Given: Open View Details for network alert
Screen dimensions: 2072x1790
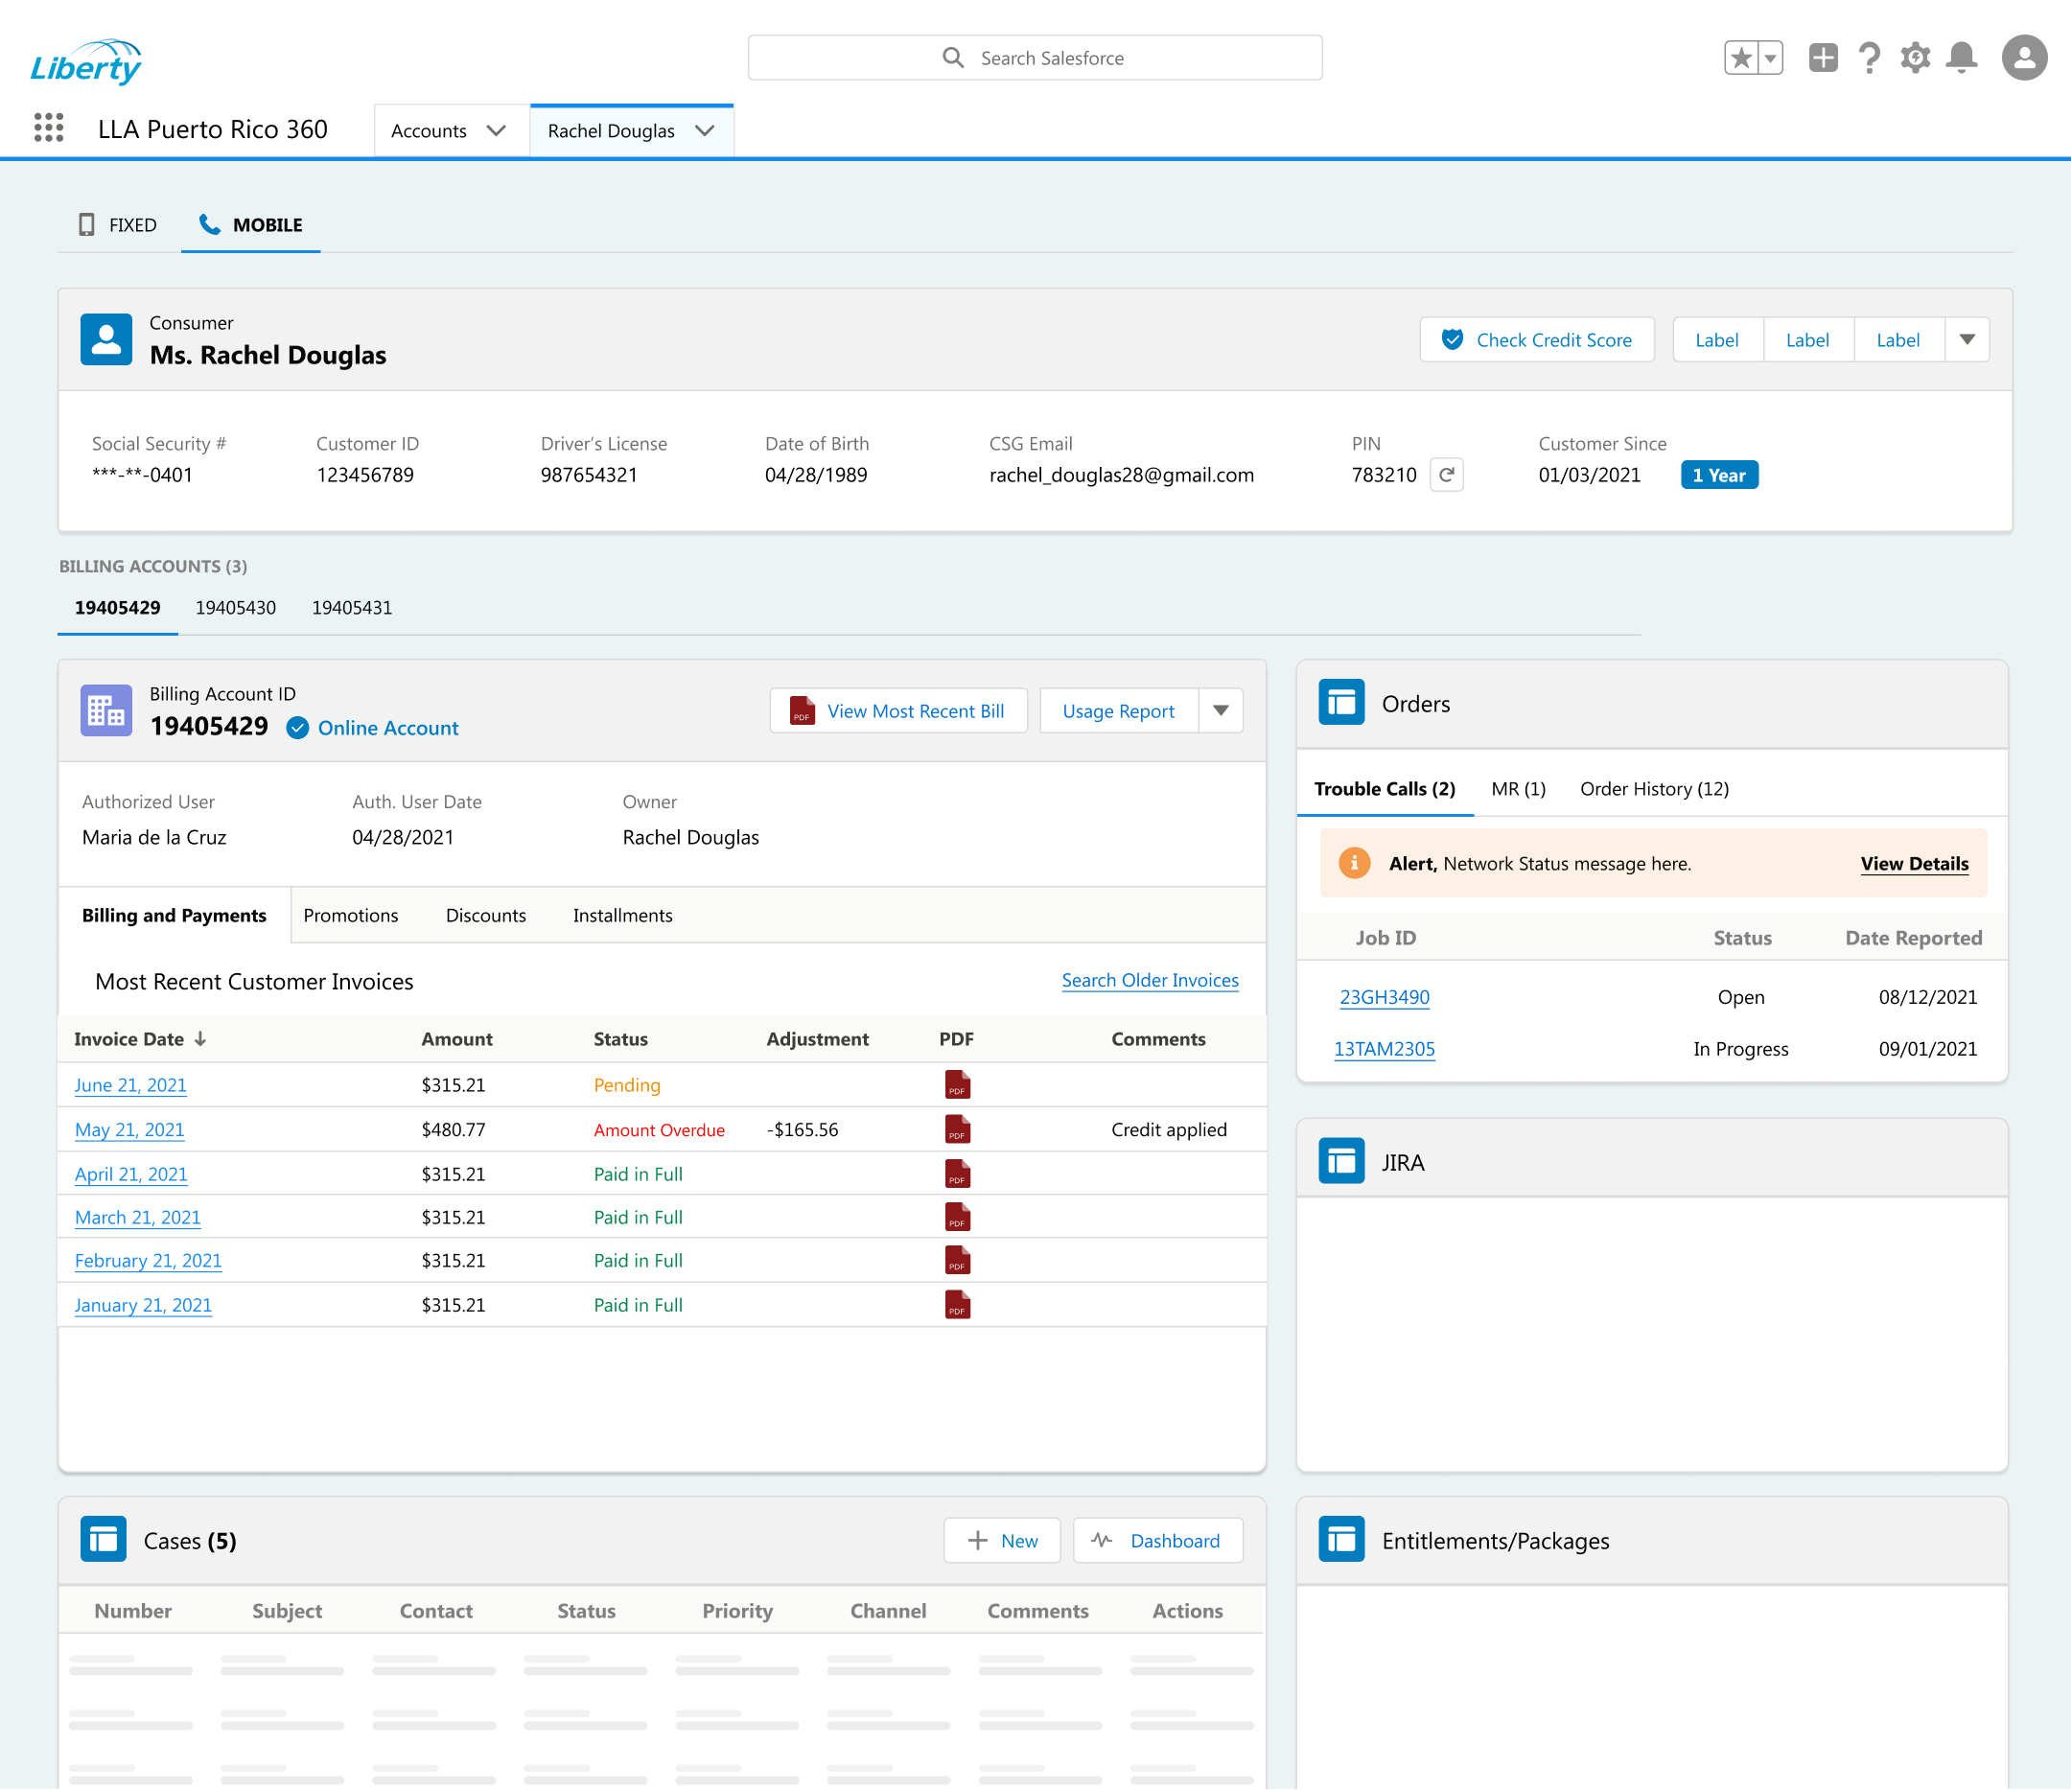Looking at the screenshot, I should tap(1914, 864).
